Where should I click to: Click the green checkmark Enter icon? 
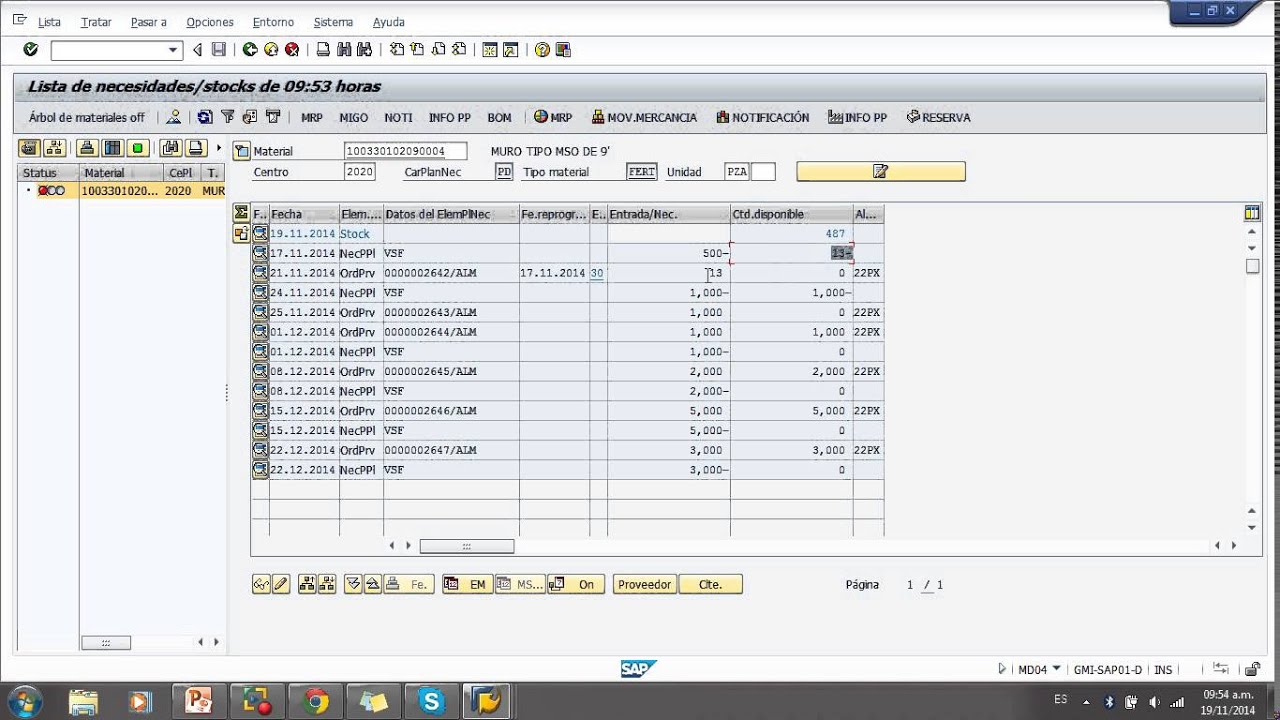point(30,49)
